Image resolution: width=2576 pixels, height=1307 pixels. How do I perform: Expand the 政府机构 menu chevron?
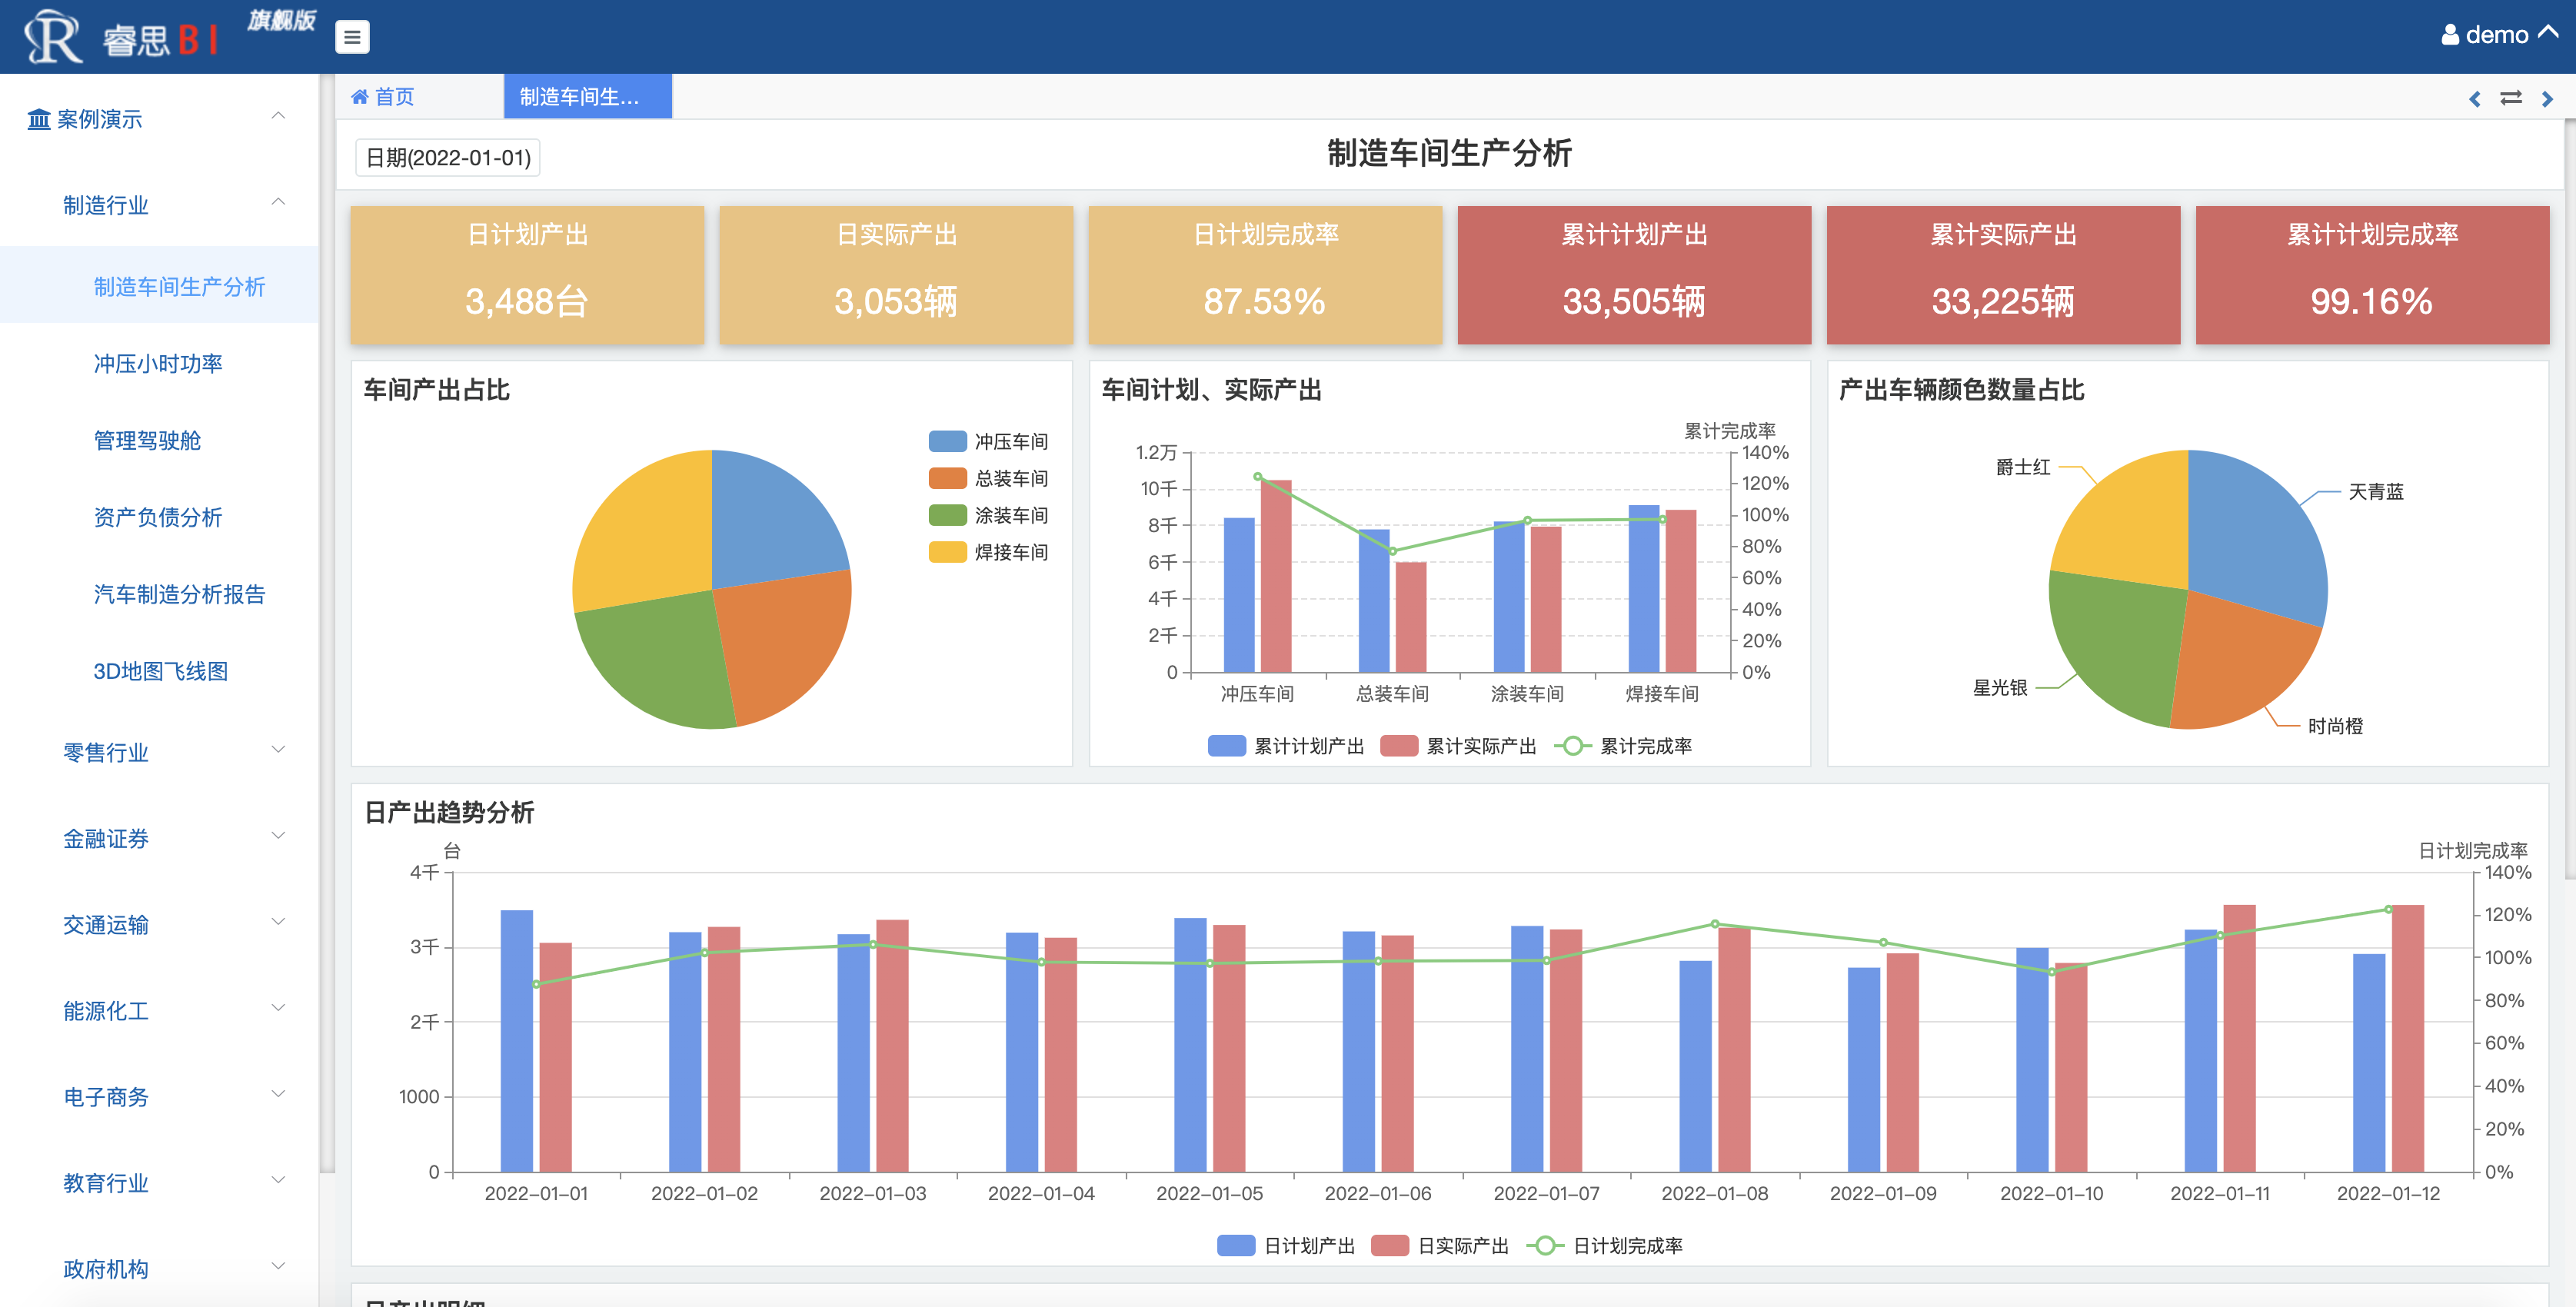click(278, 1266)
